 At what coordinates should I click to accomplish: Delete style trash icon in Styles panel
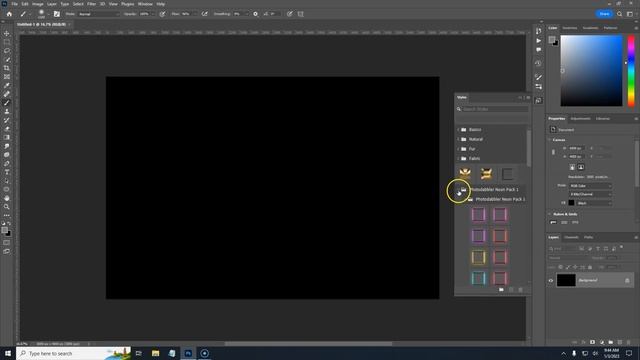click(x=520, y=290)
